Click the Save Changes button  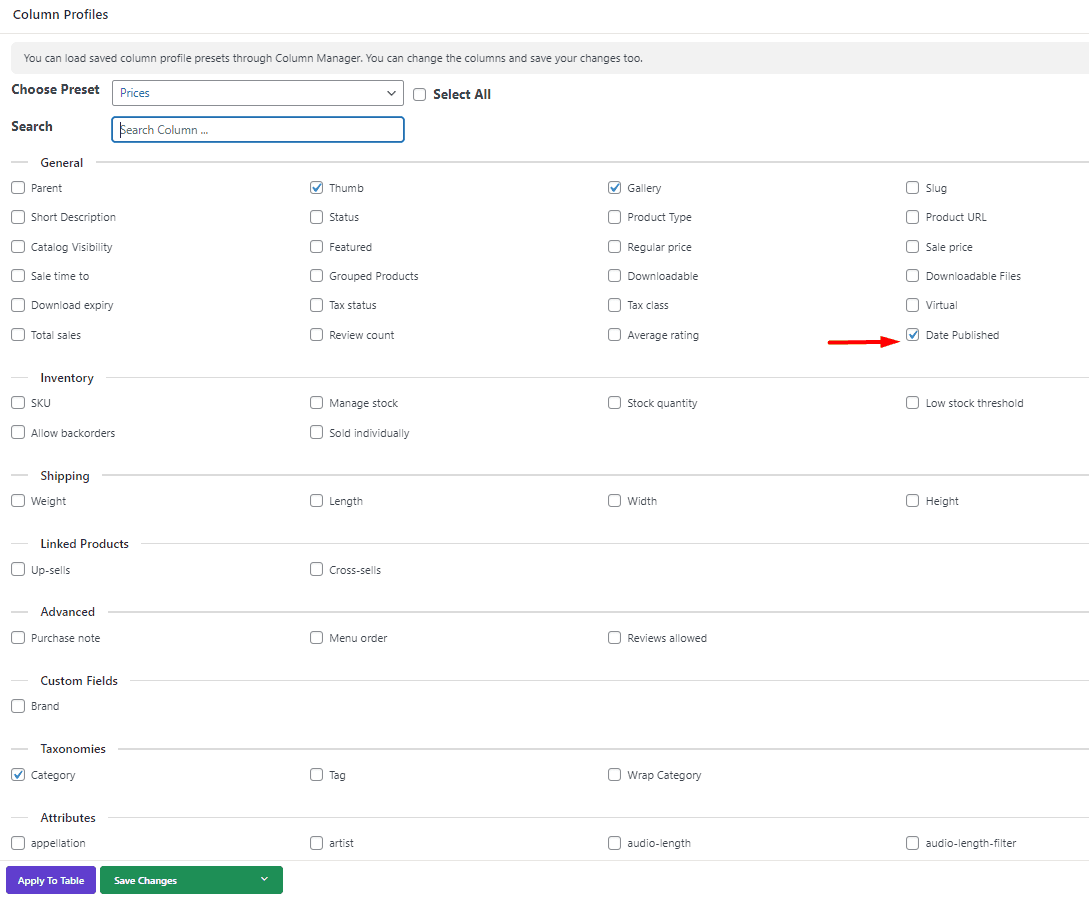(144, 880)
